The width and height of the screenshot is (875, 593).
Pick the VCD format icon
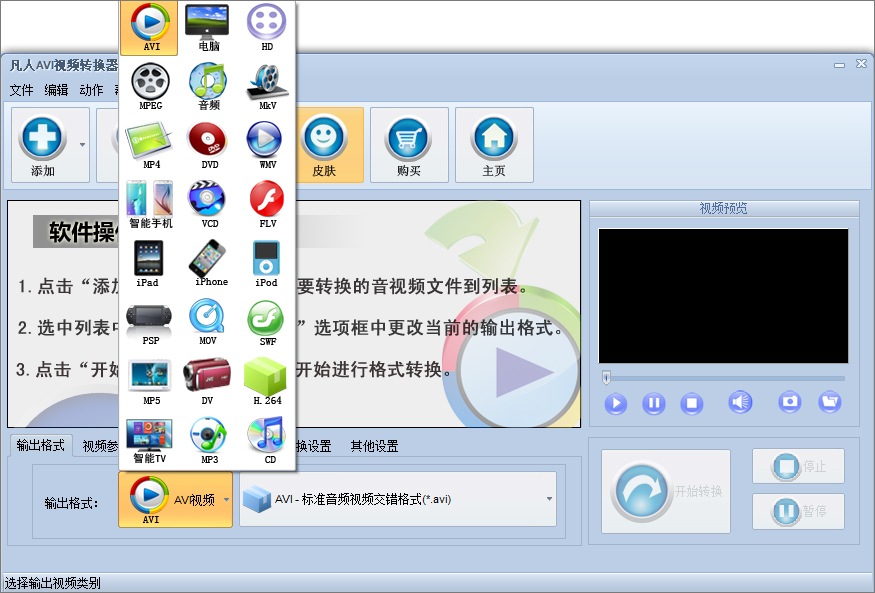click(x=209, y=204)
